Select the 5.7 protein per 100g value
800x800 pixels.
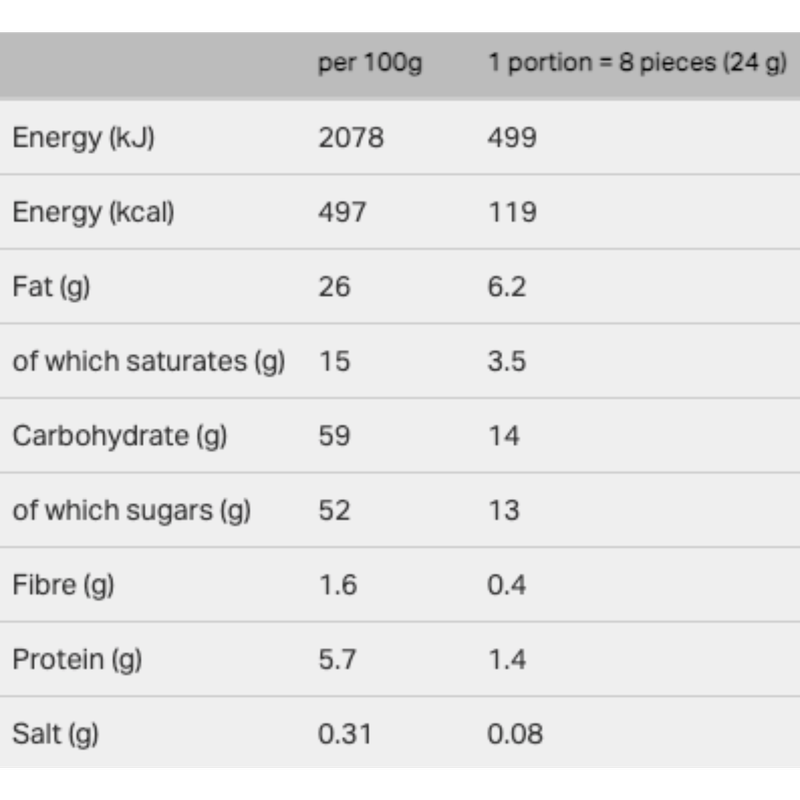[337, 659]
